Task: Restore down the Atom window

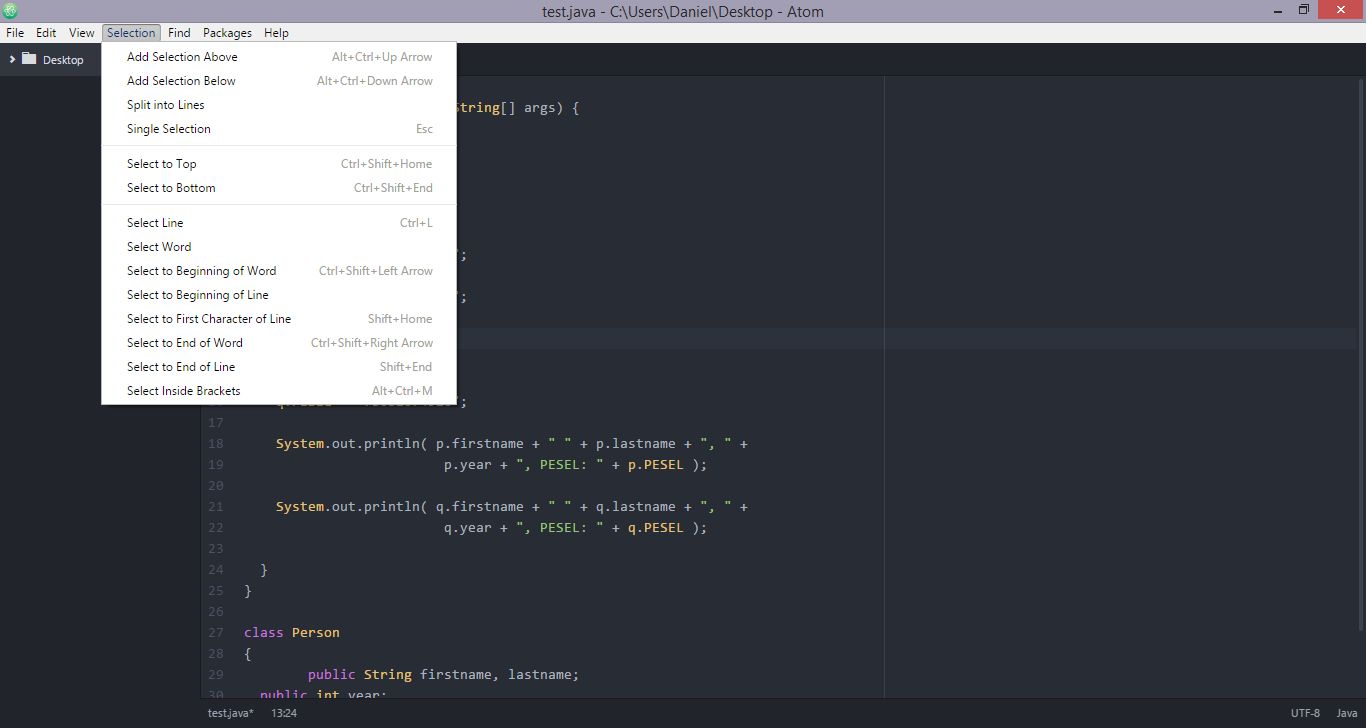Action: coord(1303,10)
